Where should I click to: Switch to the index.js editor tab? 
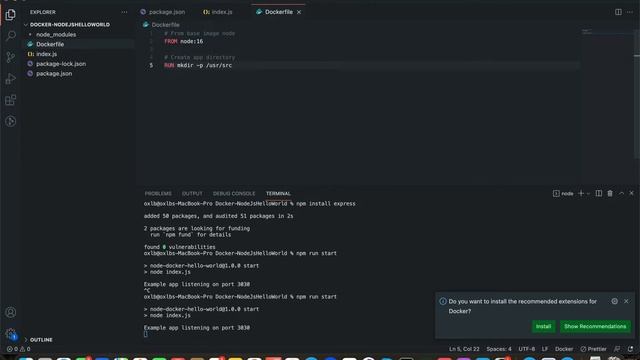pos(218,12)
